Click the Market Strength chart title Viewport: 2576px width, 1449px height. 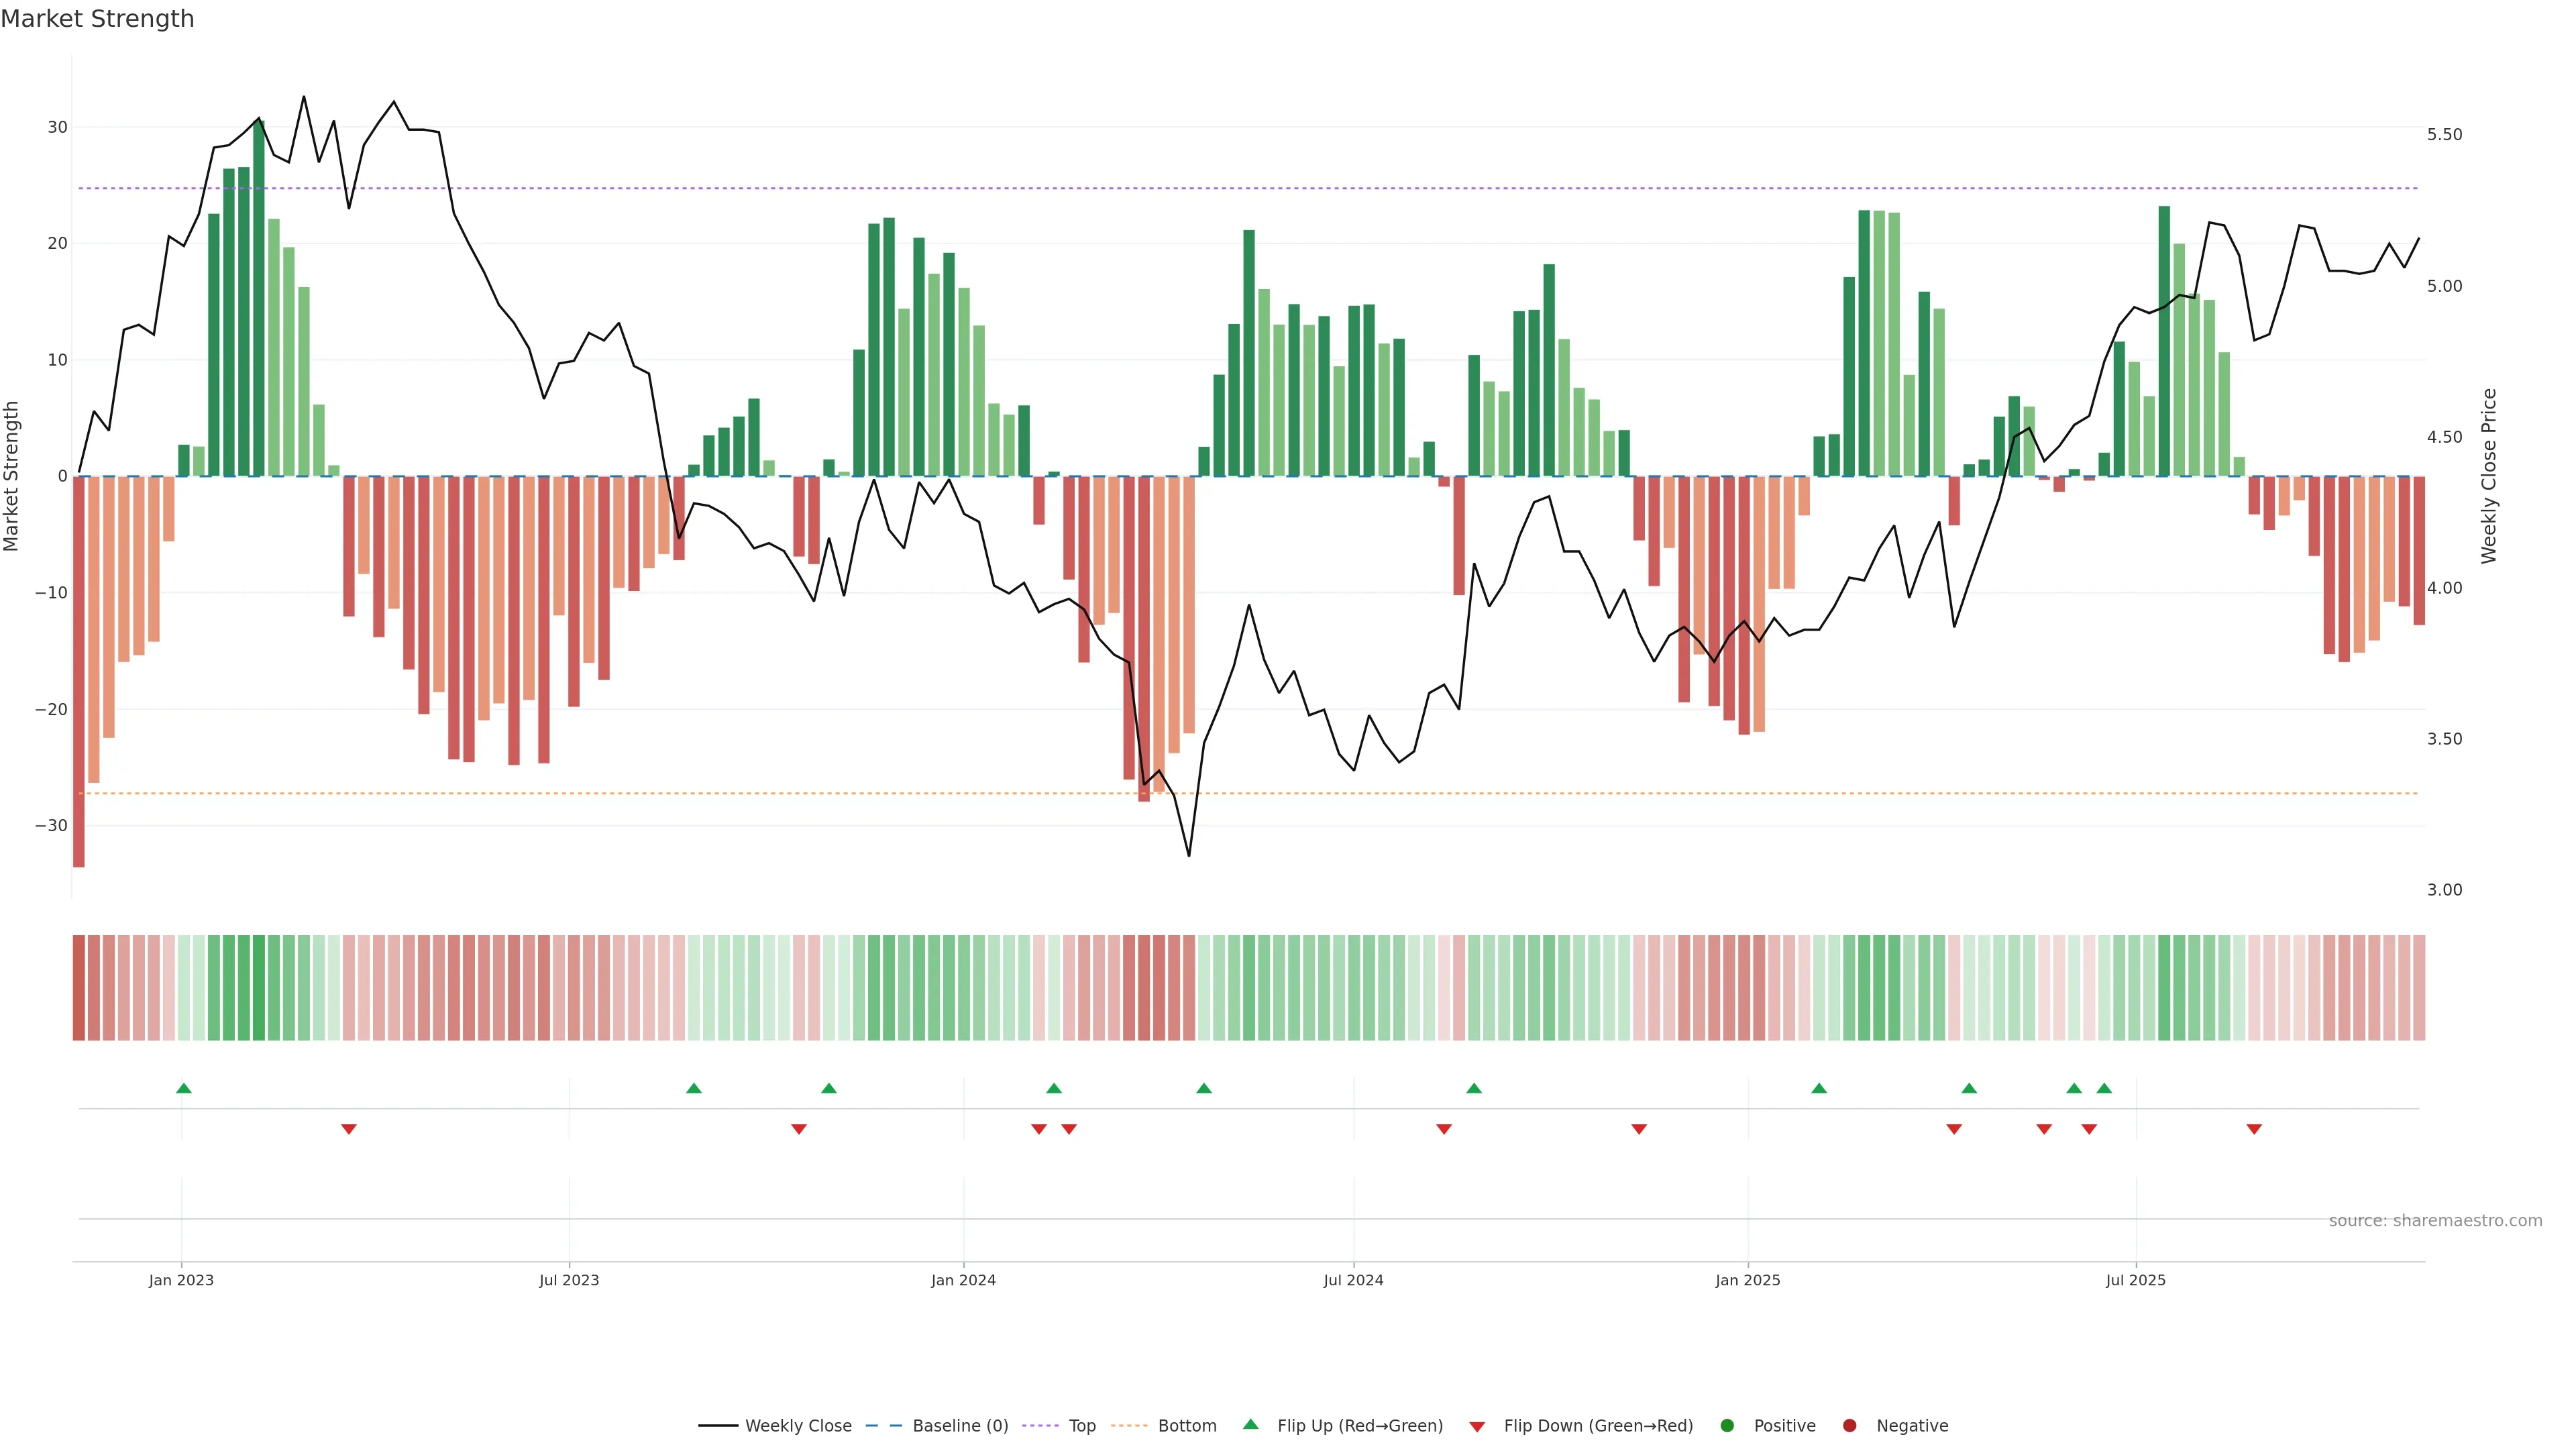tap(97, 19)
